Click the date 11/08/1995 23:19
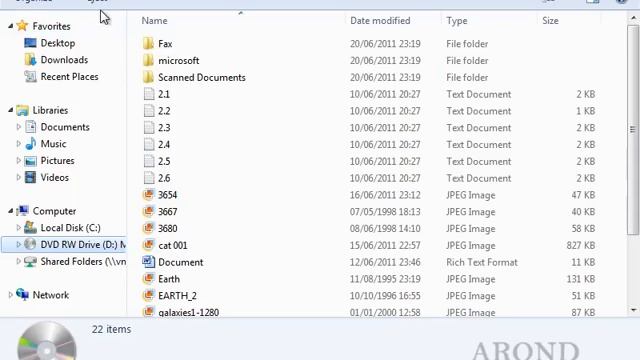Screen dimensions: 640x360 [385, 279]
